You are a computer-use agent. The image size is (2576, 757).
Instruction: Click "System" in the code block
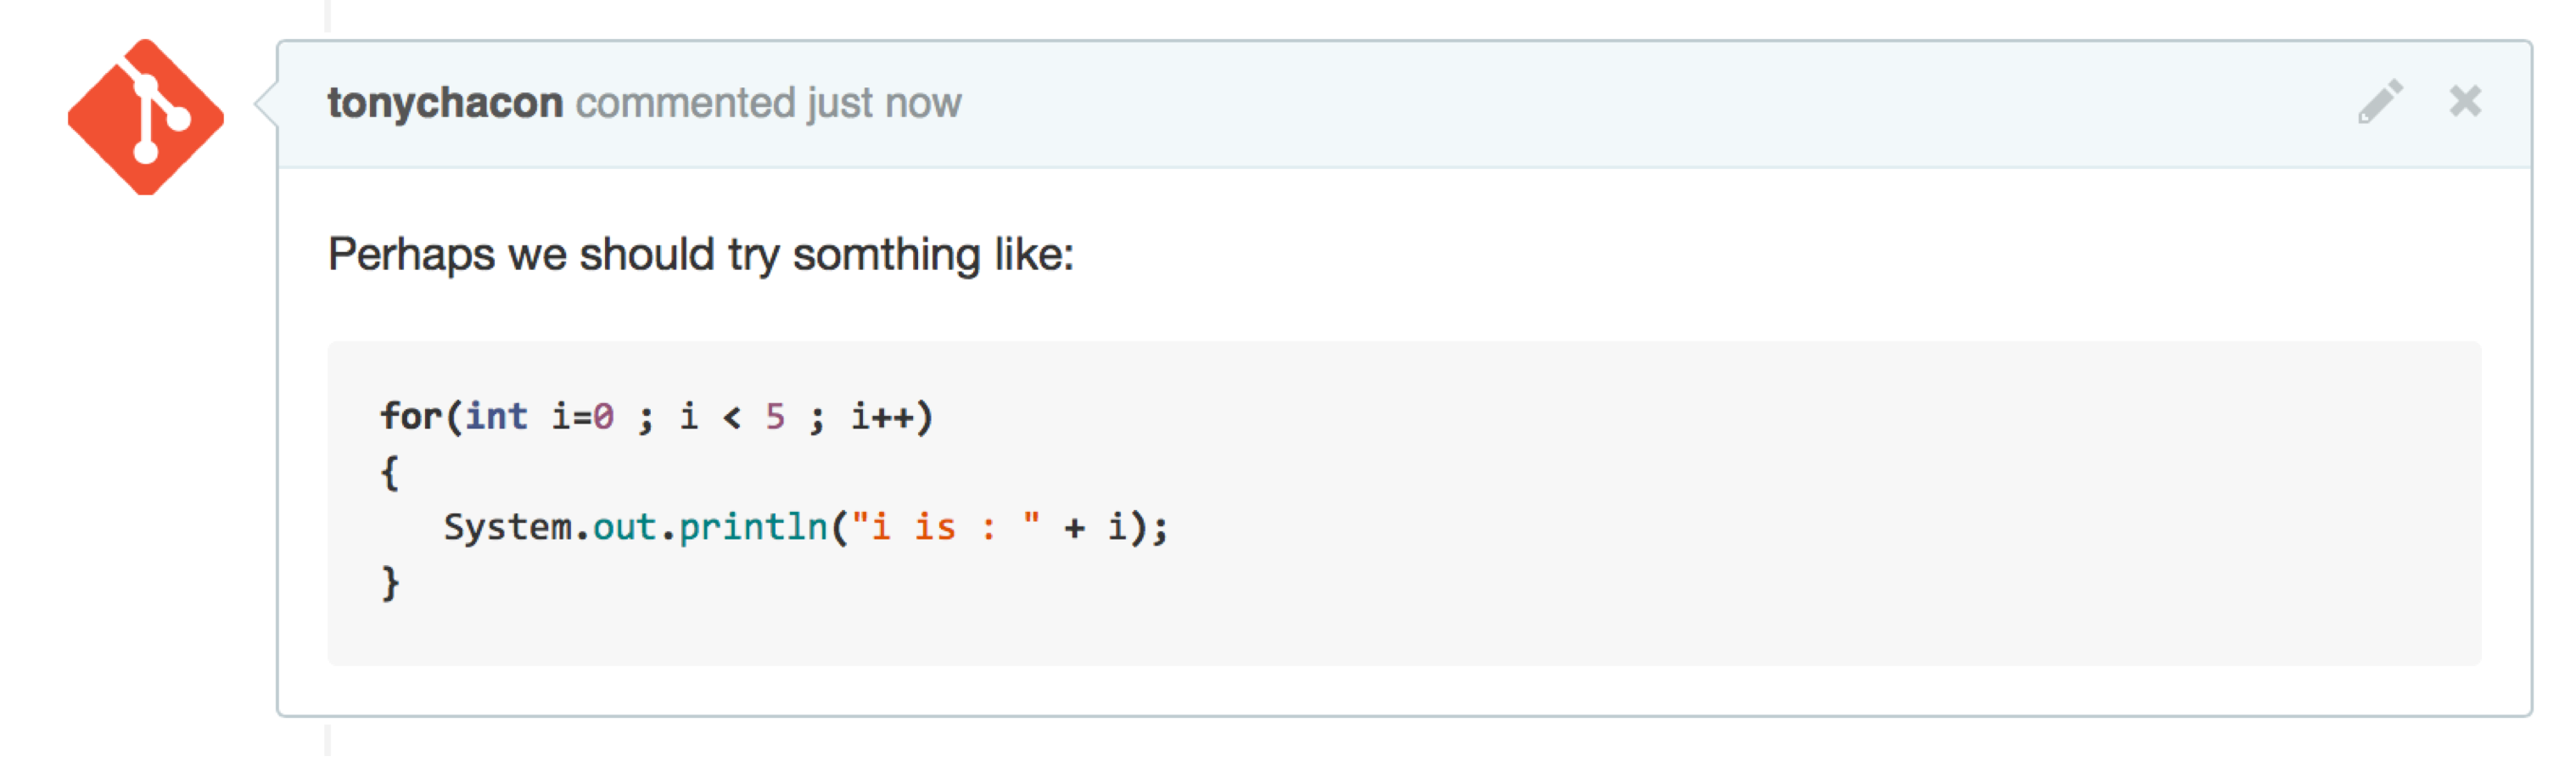pos(507,527)
